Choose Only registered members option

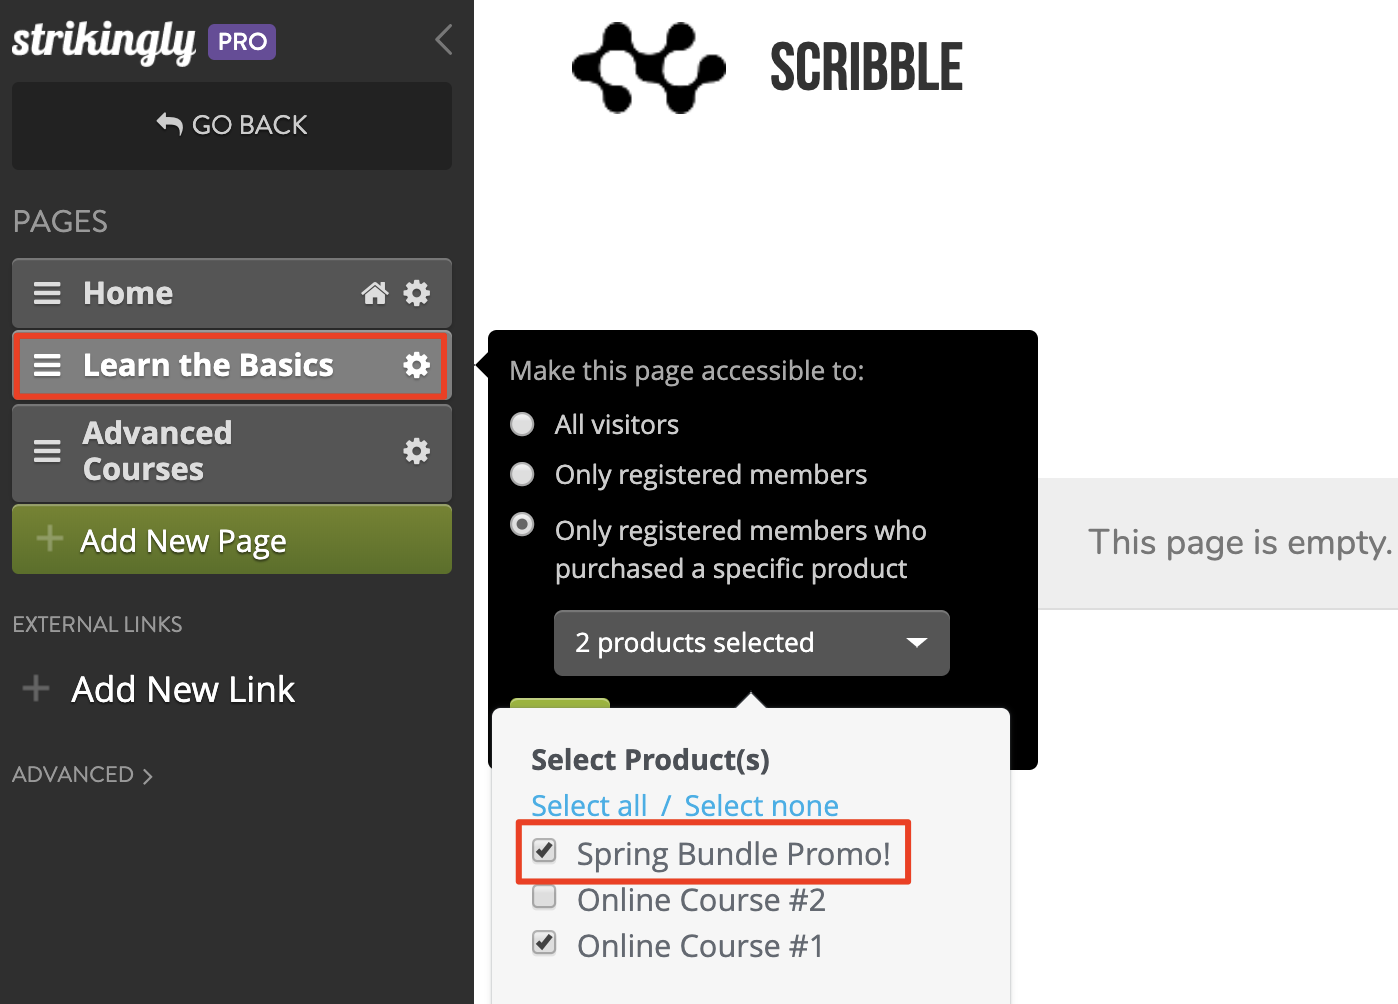(x=522, y=474)
